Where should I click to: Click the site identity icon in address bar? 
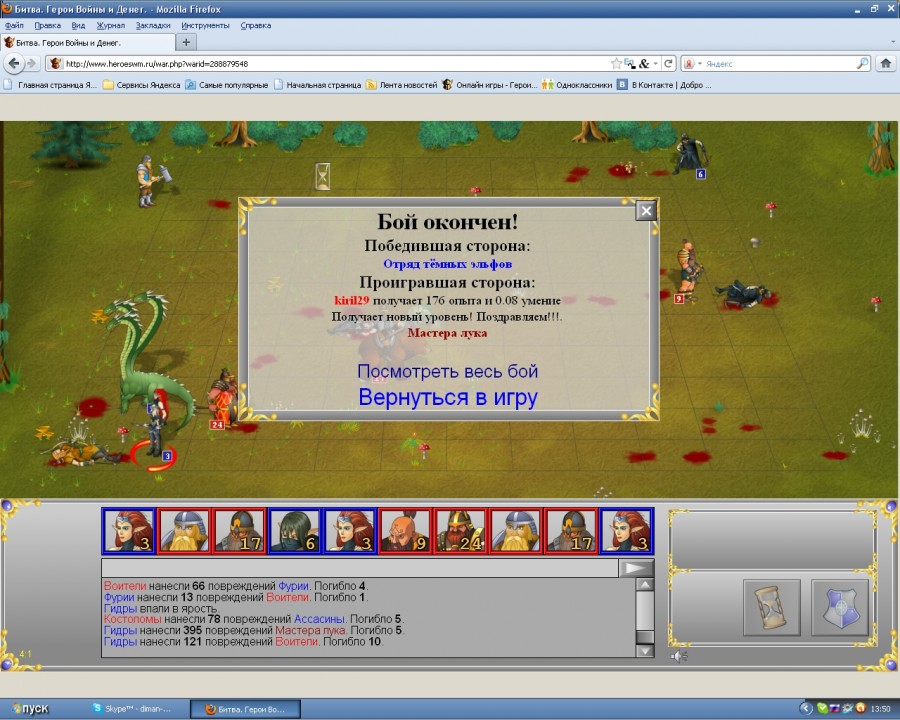pos(55,64)
